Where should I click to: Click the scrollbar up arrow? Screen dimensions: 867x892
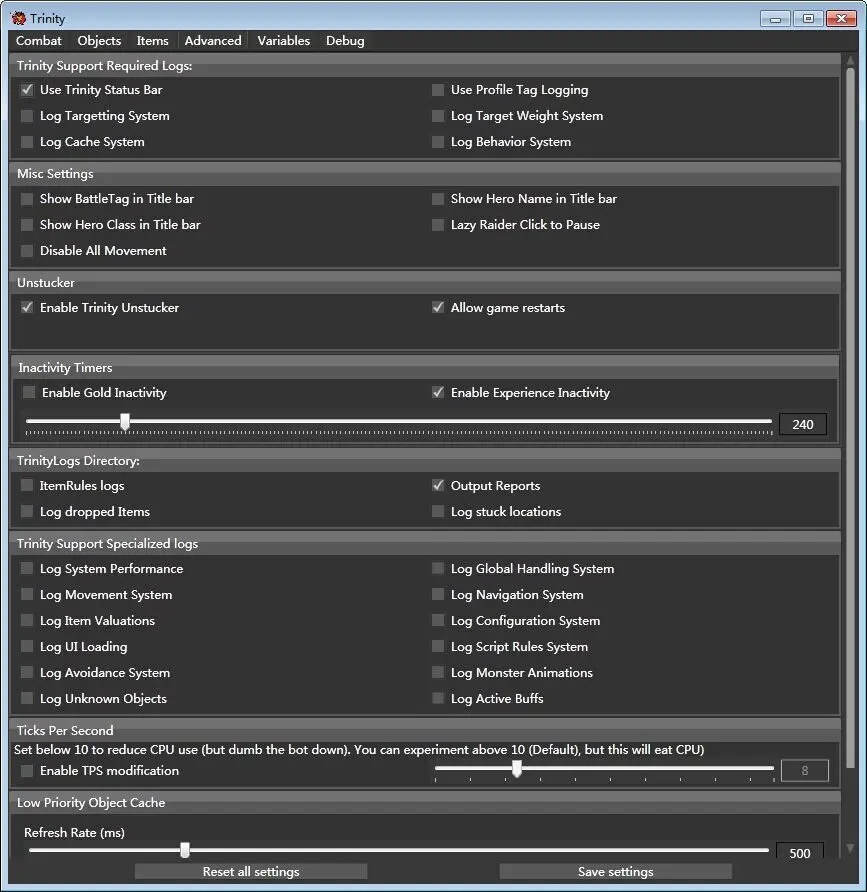click(x=851, y=60)
